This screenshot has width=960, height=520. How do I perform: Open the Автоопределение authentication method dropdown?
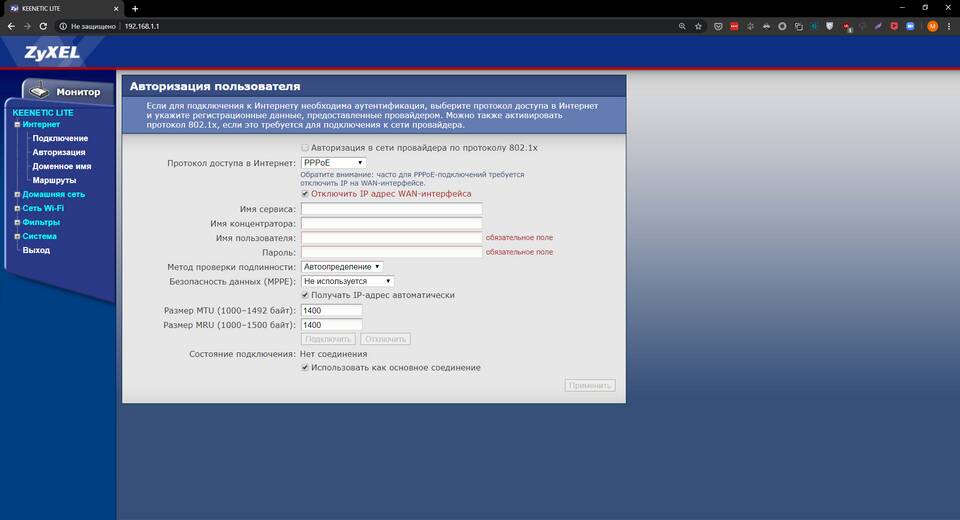[x=342, y=267]
